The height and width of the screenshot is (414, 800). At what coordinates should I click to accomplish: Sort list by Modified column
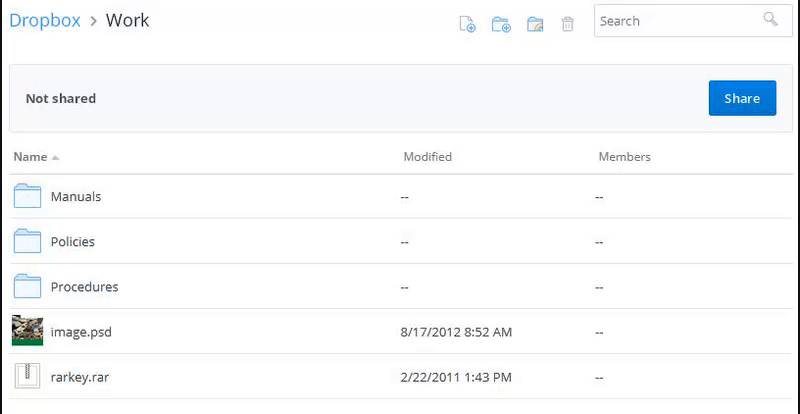coord(427,157)
